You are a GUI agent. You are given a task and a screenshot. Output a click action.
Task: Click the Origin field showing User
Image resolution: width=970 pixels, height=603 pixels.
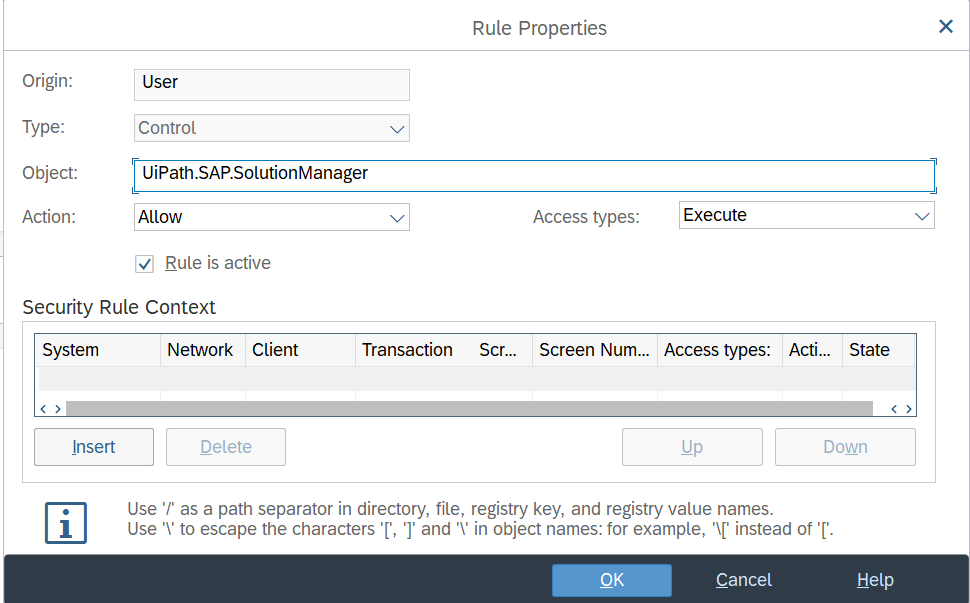tap(271, 84)
